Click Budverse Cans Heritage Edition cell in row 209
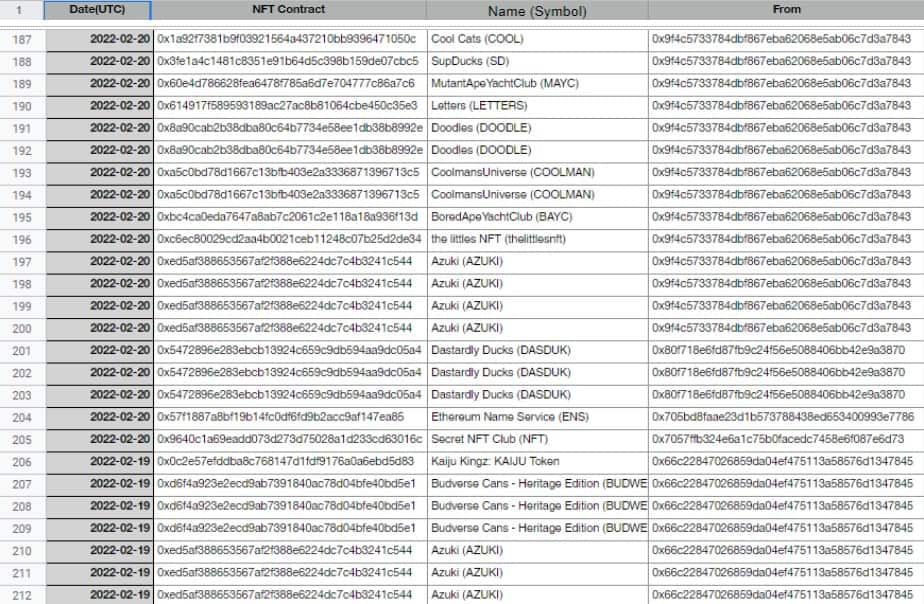The image size is (924, 604). (x=537, y=528)
